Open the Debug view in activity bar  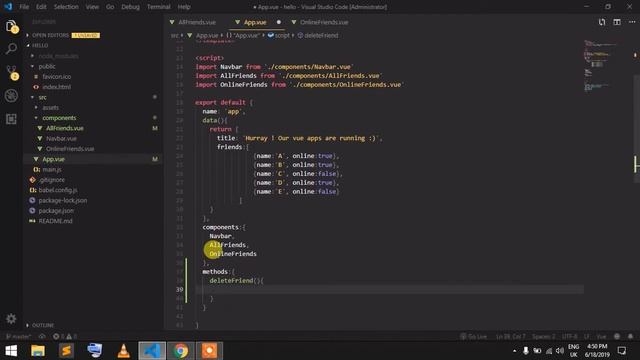pyautogui.click(x=11, y=96)
